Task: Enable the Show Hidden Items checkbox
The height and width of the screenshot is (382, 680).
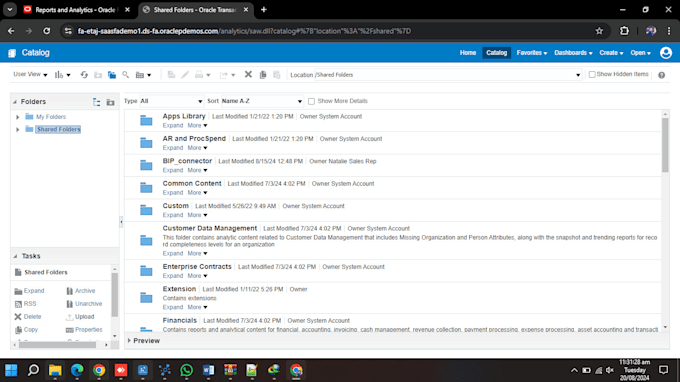Action: (x=592, y=75)
